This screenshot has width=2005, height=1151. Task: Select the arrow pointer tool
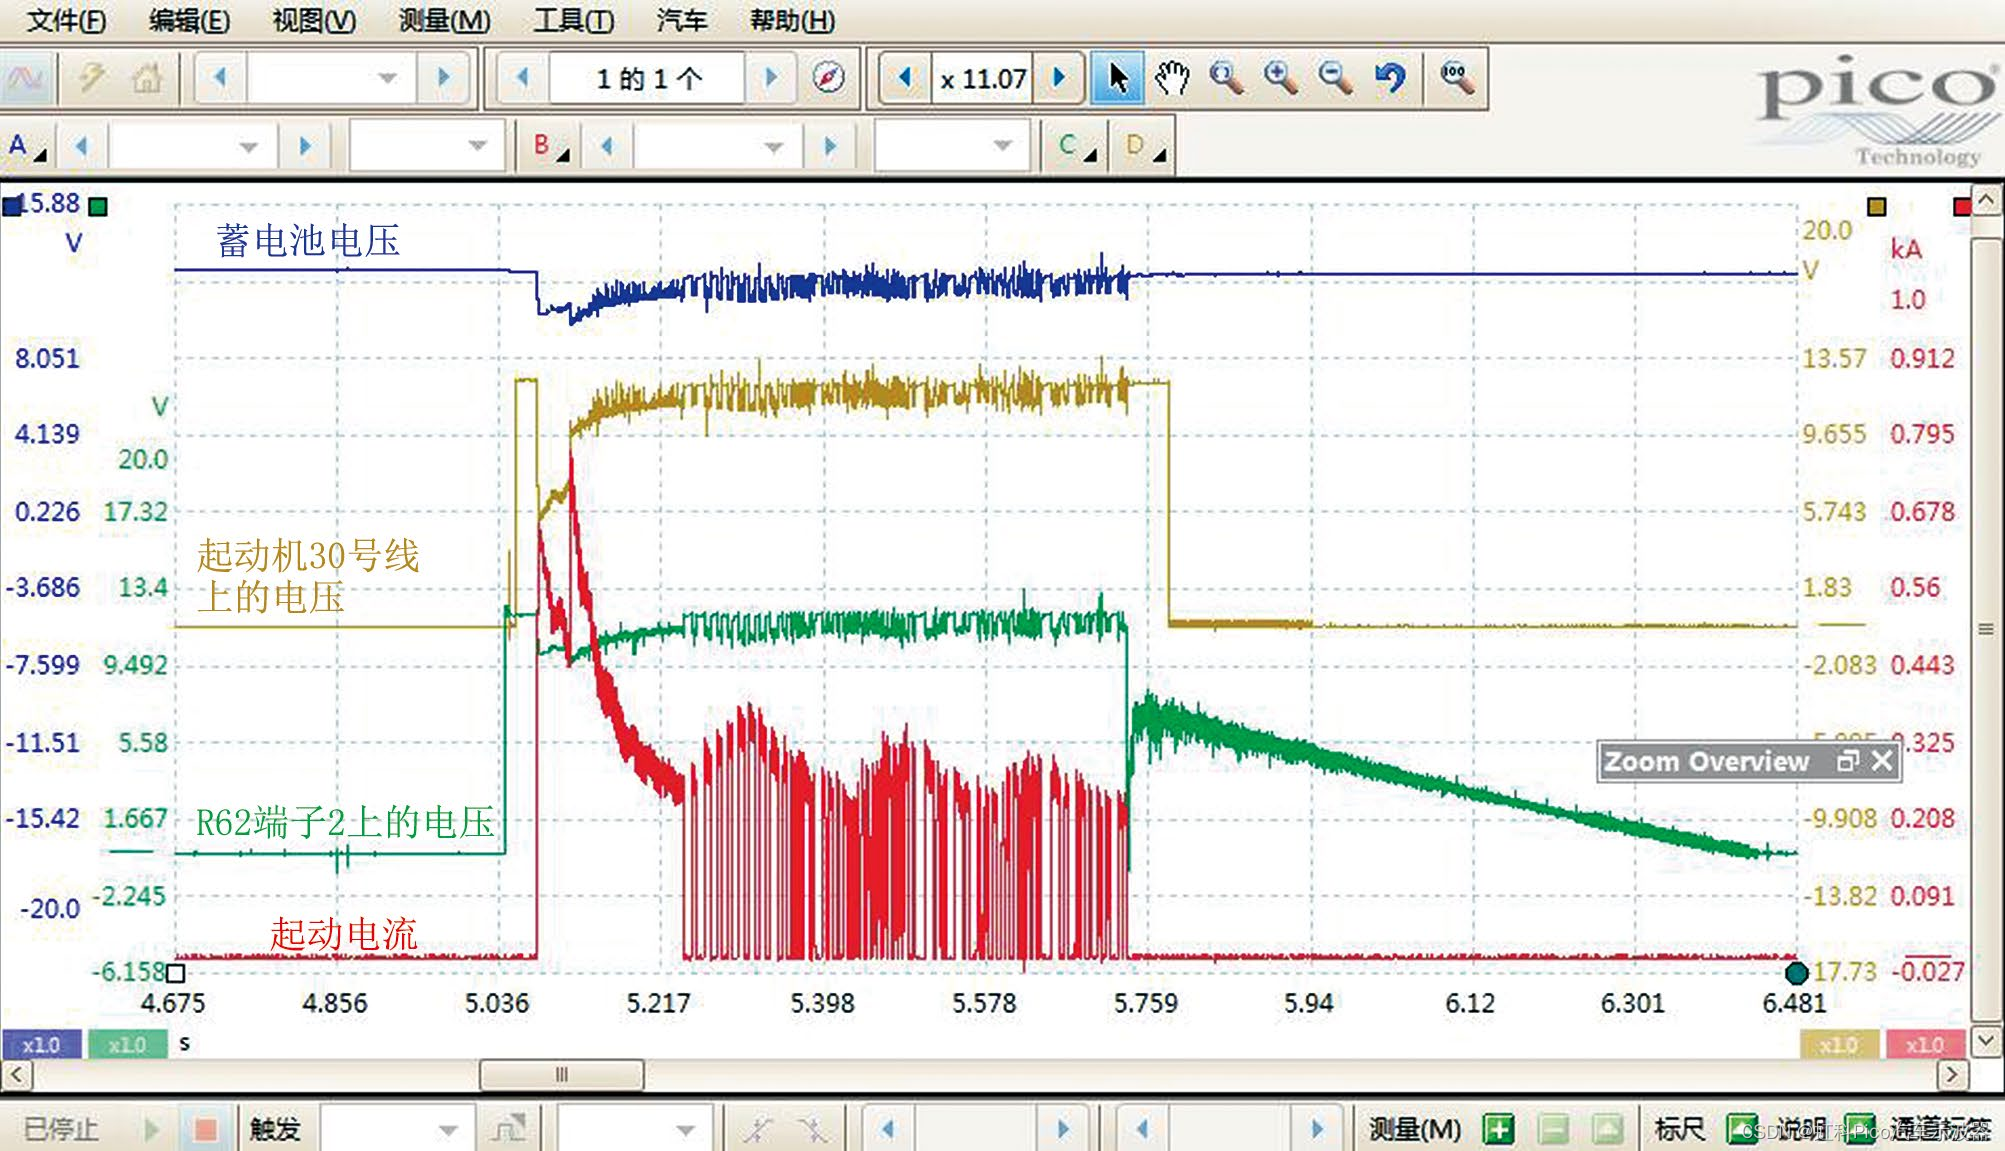tap(1117, 78)
